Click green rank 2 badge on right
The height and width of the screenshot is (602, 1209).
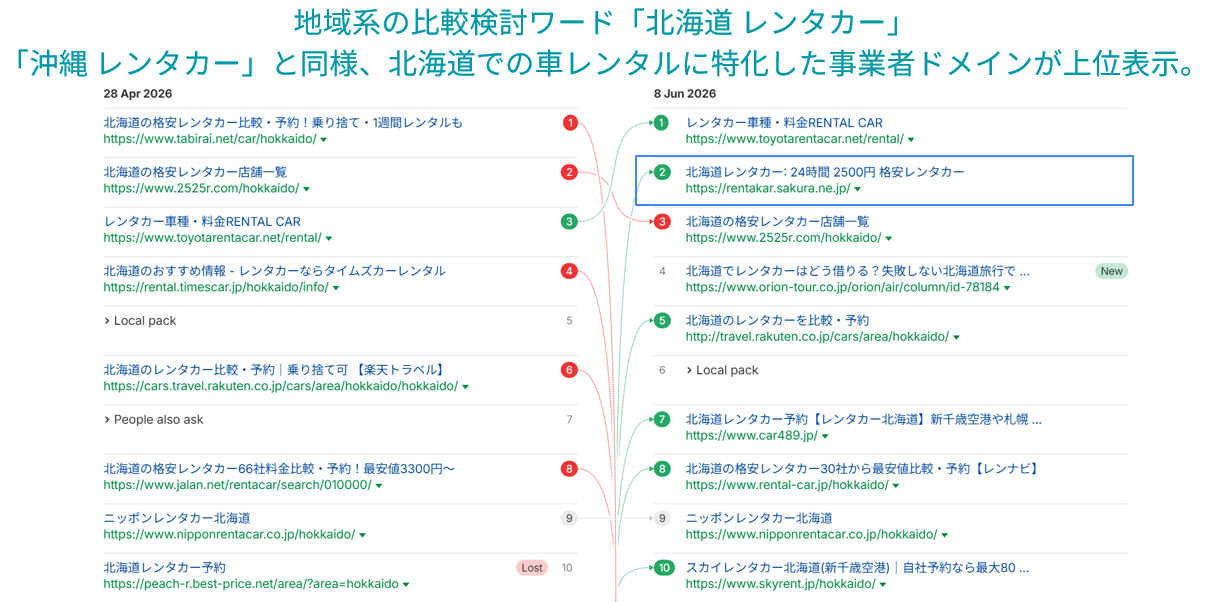click(661, 172)
